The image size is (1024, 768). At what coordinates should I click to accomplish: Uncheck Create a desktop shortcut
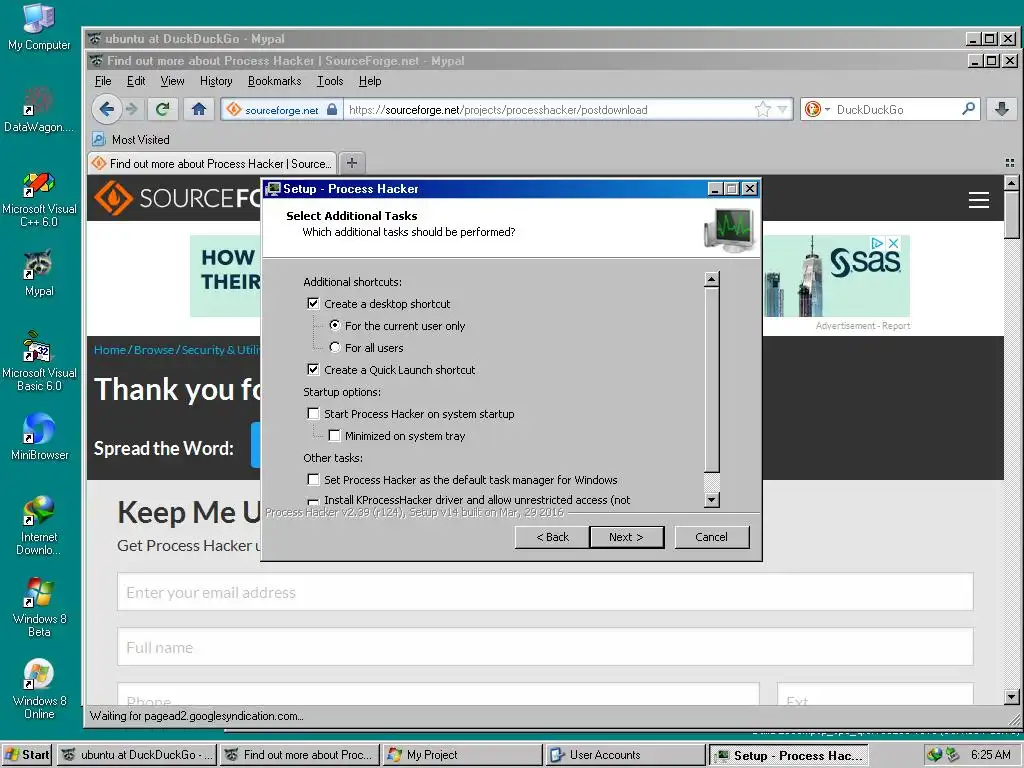pyautogui.click(x=313, y=304)
